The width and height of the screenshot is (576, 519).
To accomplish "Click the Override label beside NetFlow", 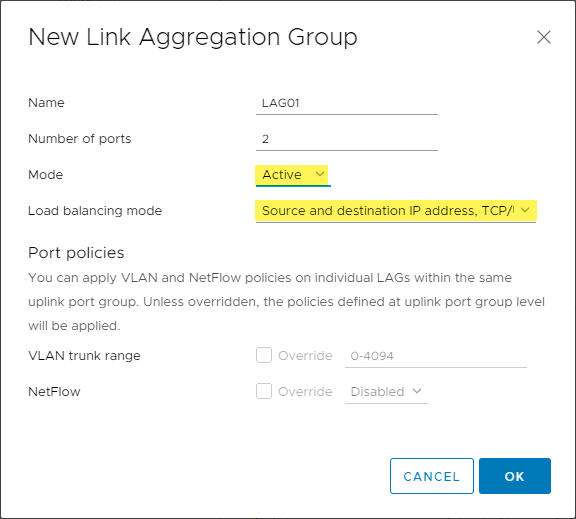I will (x=305, y=392).
